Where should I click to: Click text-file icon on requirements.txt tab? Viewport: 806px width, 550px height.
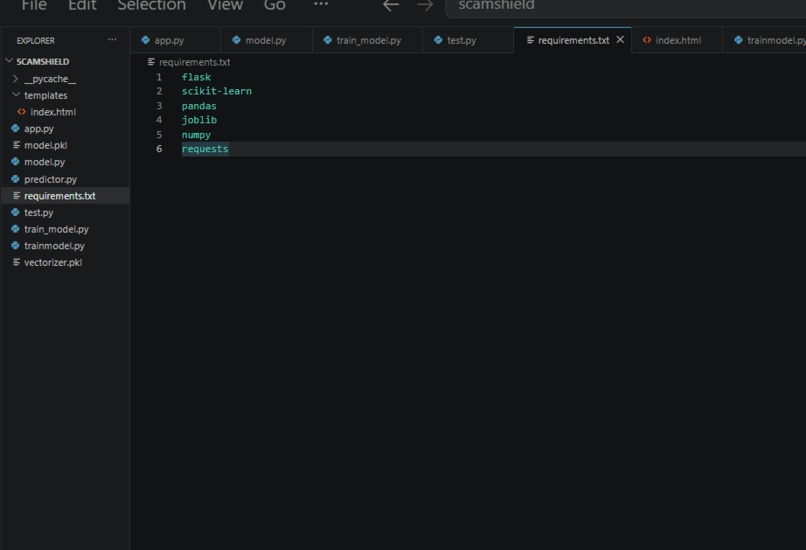coord(530,40)
